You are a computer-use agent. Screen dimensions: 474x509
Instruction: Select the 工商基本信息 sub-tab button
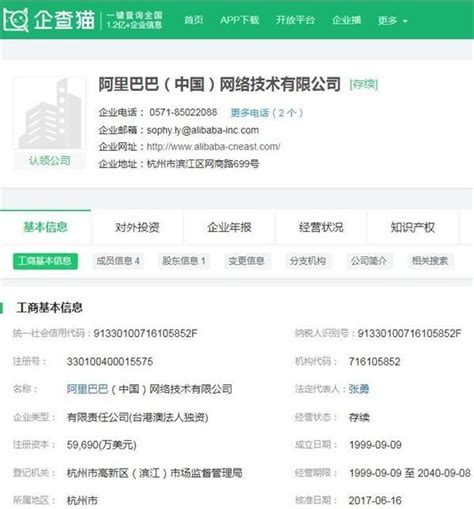pyautogui.click(x=45, y=261)
